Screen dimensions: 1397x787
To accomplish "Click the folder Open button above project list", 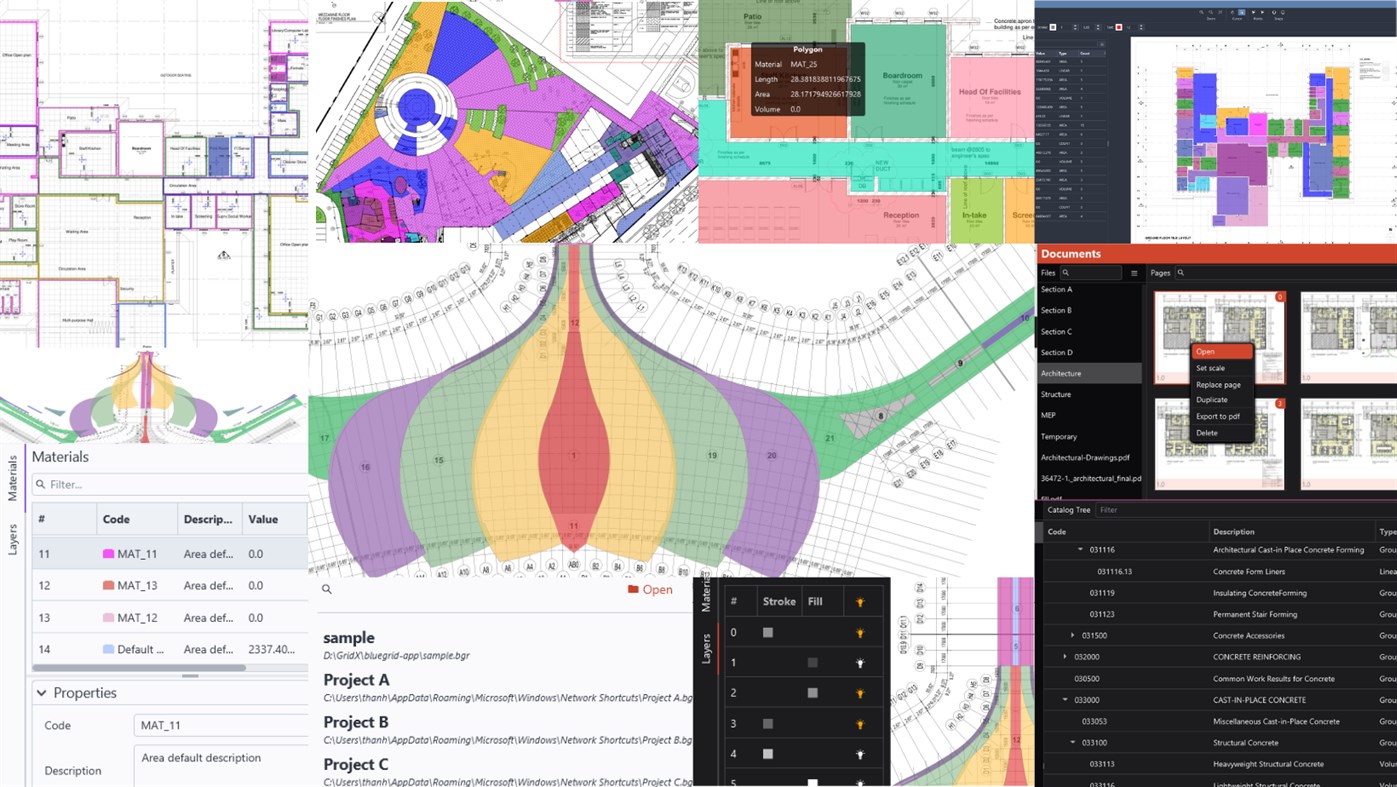I will point(650,590).
